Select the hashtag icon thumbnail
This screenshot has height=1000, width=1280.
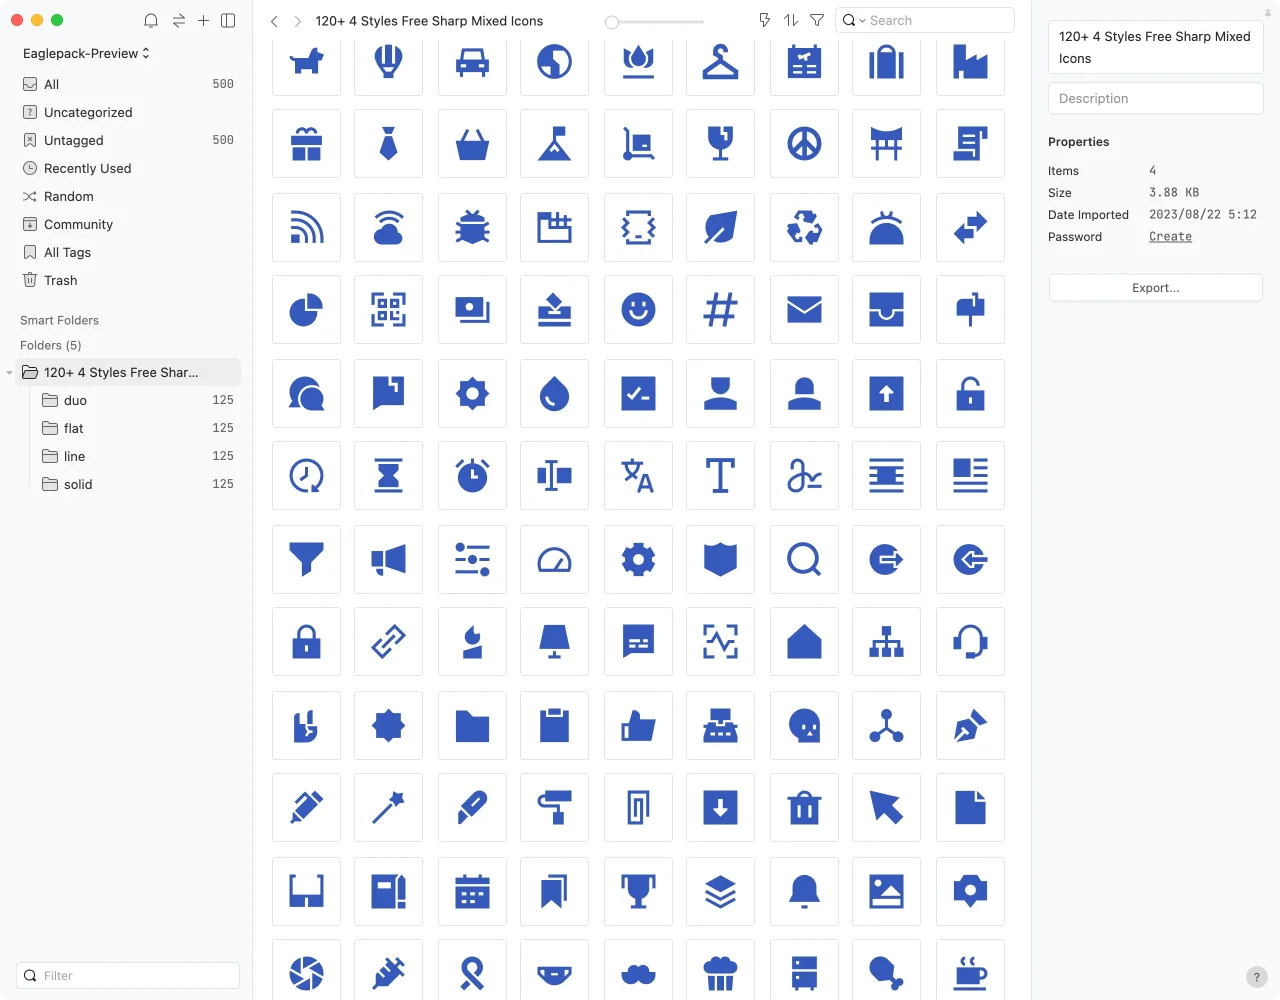click(x=720, y=310)
